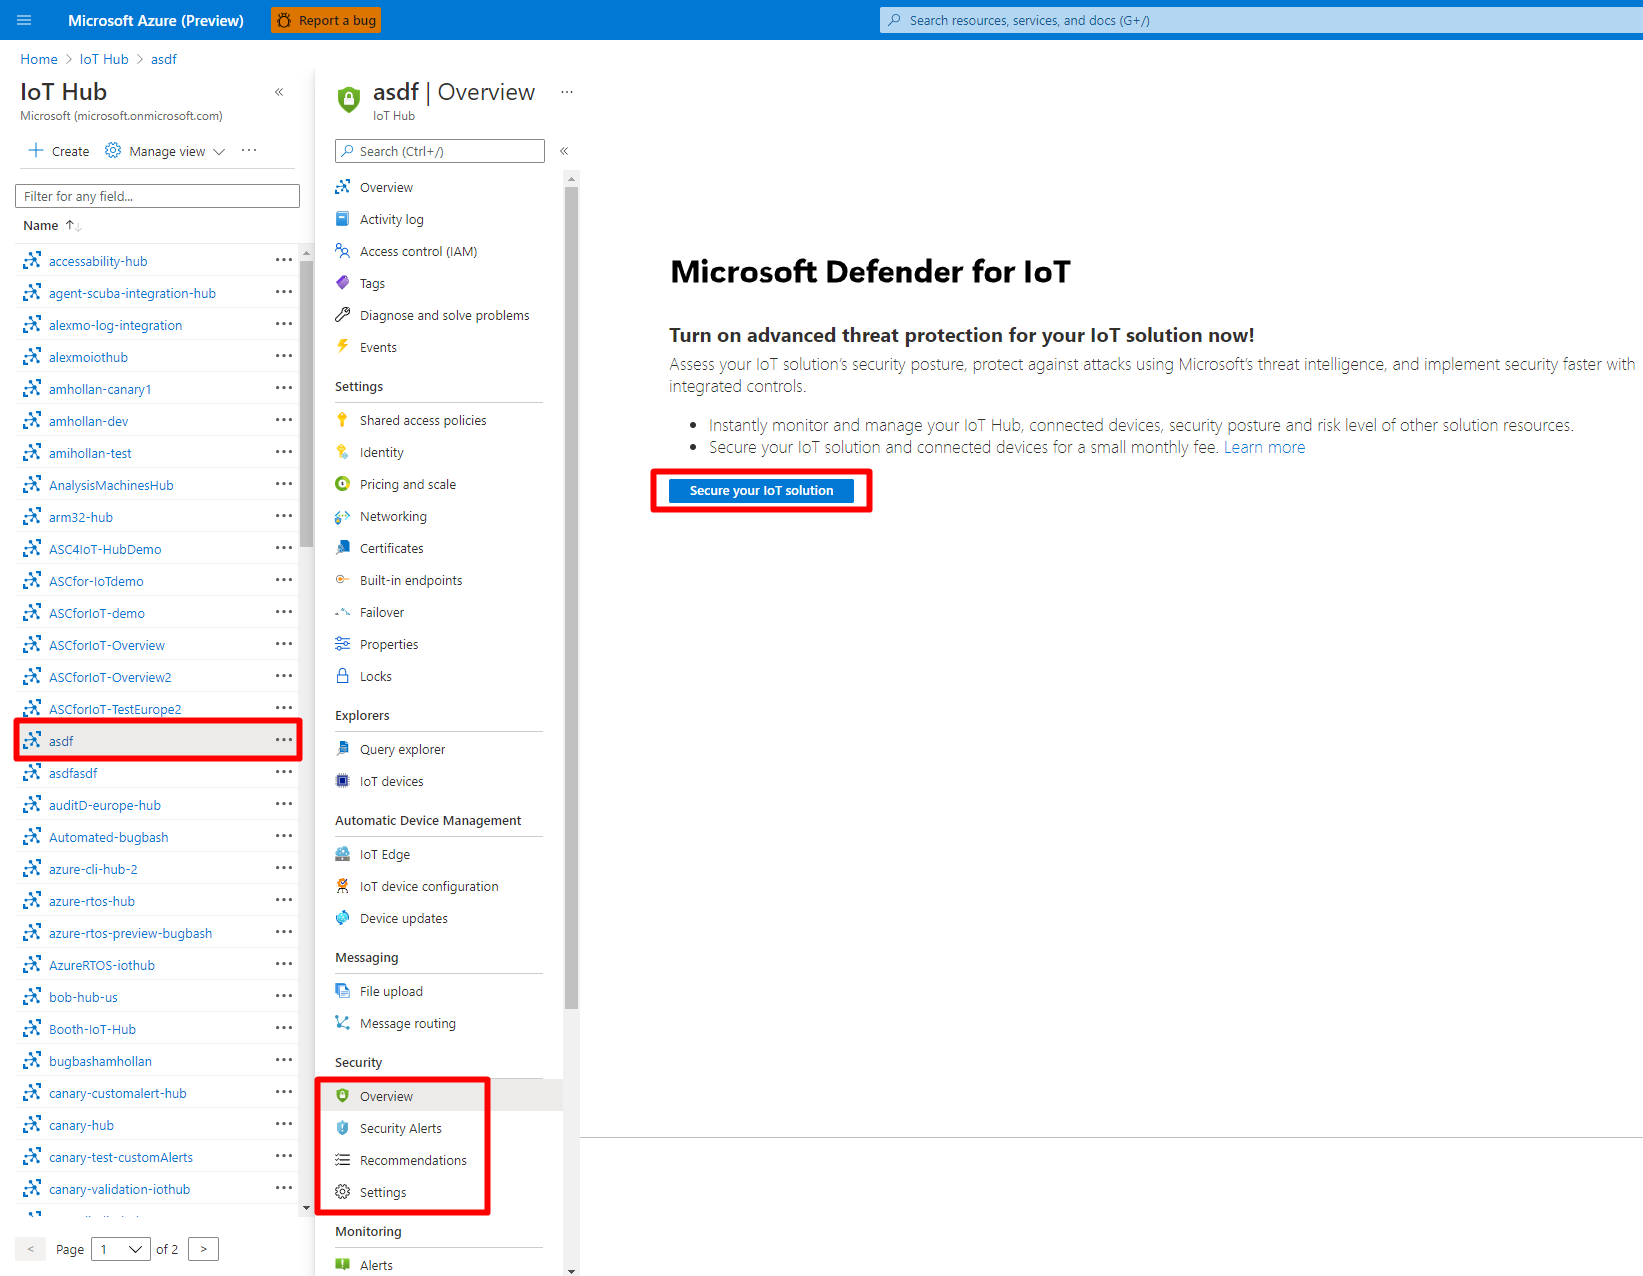
Task: Click the Filter for any field box
Action: coord(157,195)
